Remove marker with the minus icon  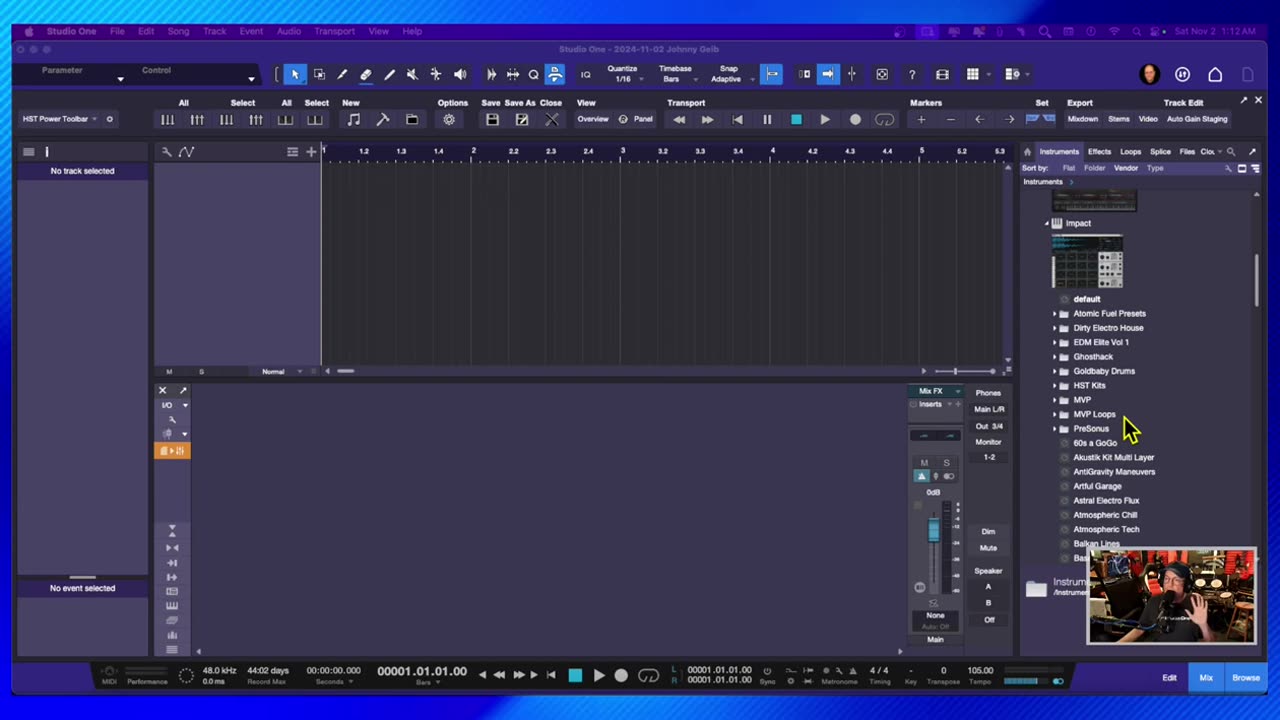click(950, 120)
